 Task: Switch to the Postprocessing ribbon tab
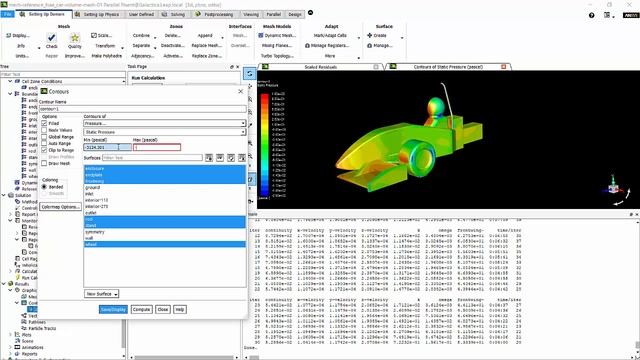215,14
